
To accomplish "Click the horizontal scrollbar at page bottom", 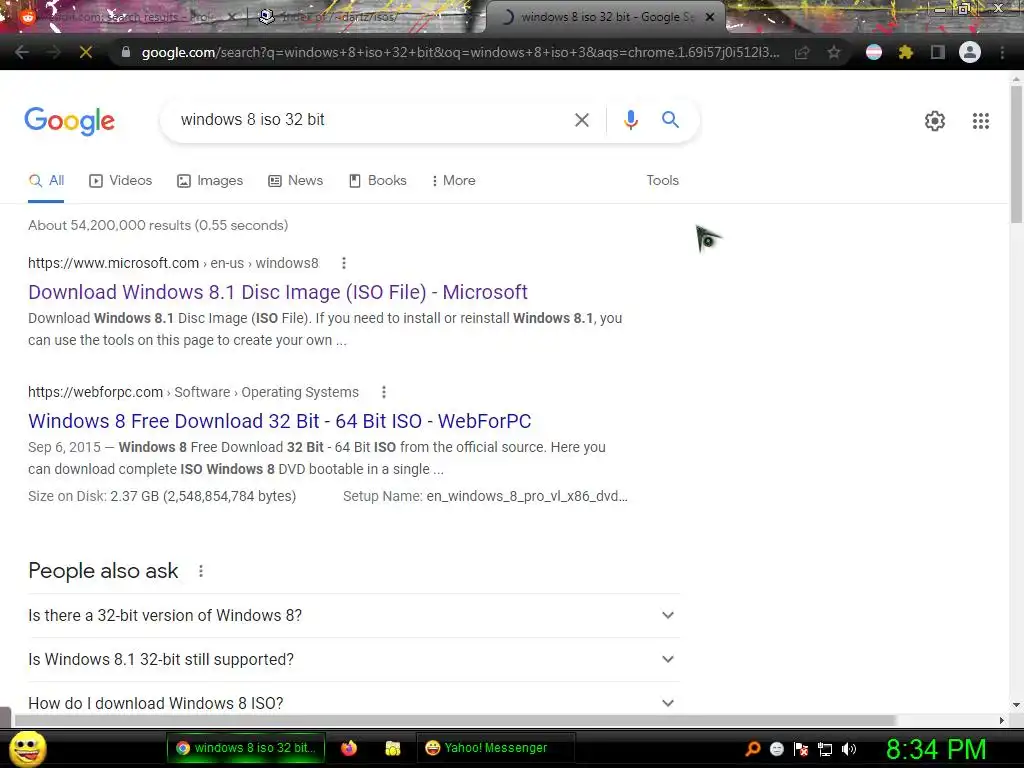I will [x=454, y=720].
